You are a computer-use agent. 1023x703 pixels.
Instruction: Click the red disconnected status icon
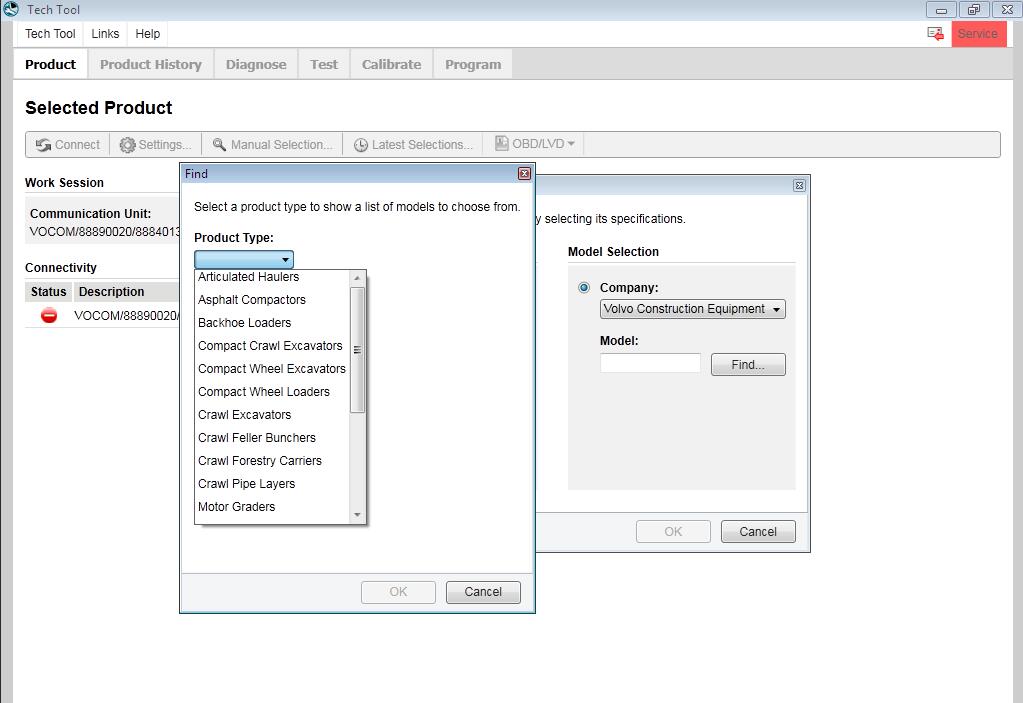(49, 316)
